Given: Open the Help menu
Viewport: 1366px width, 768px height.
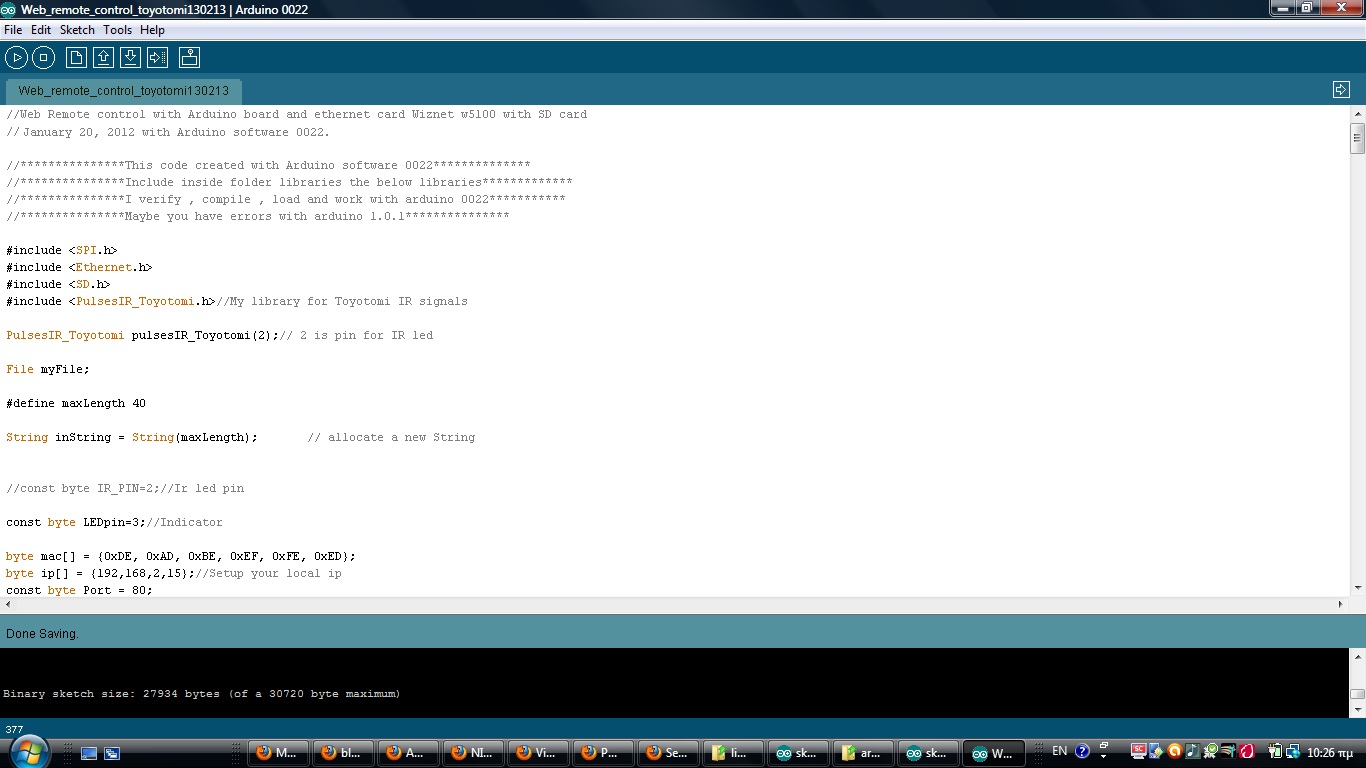Looking at the screenshot, I should pos(152,30).
